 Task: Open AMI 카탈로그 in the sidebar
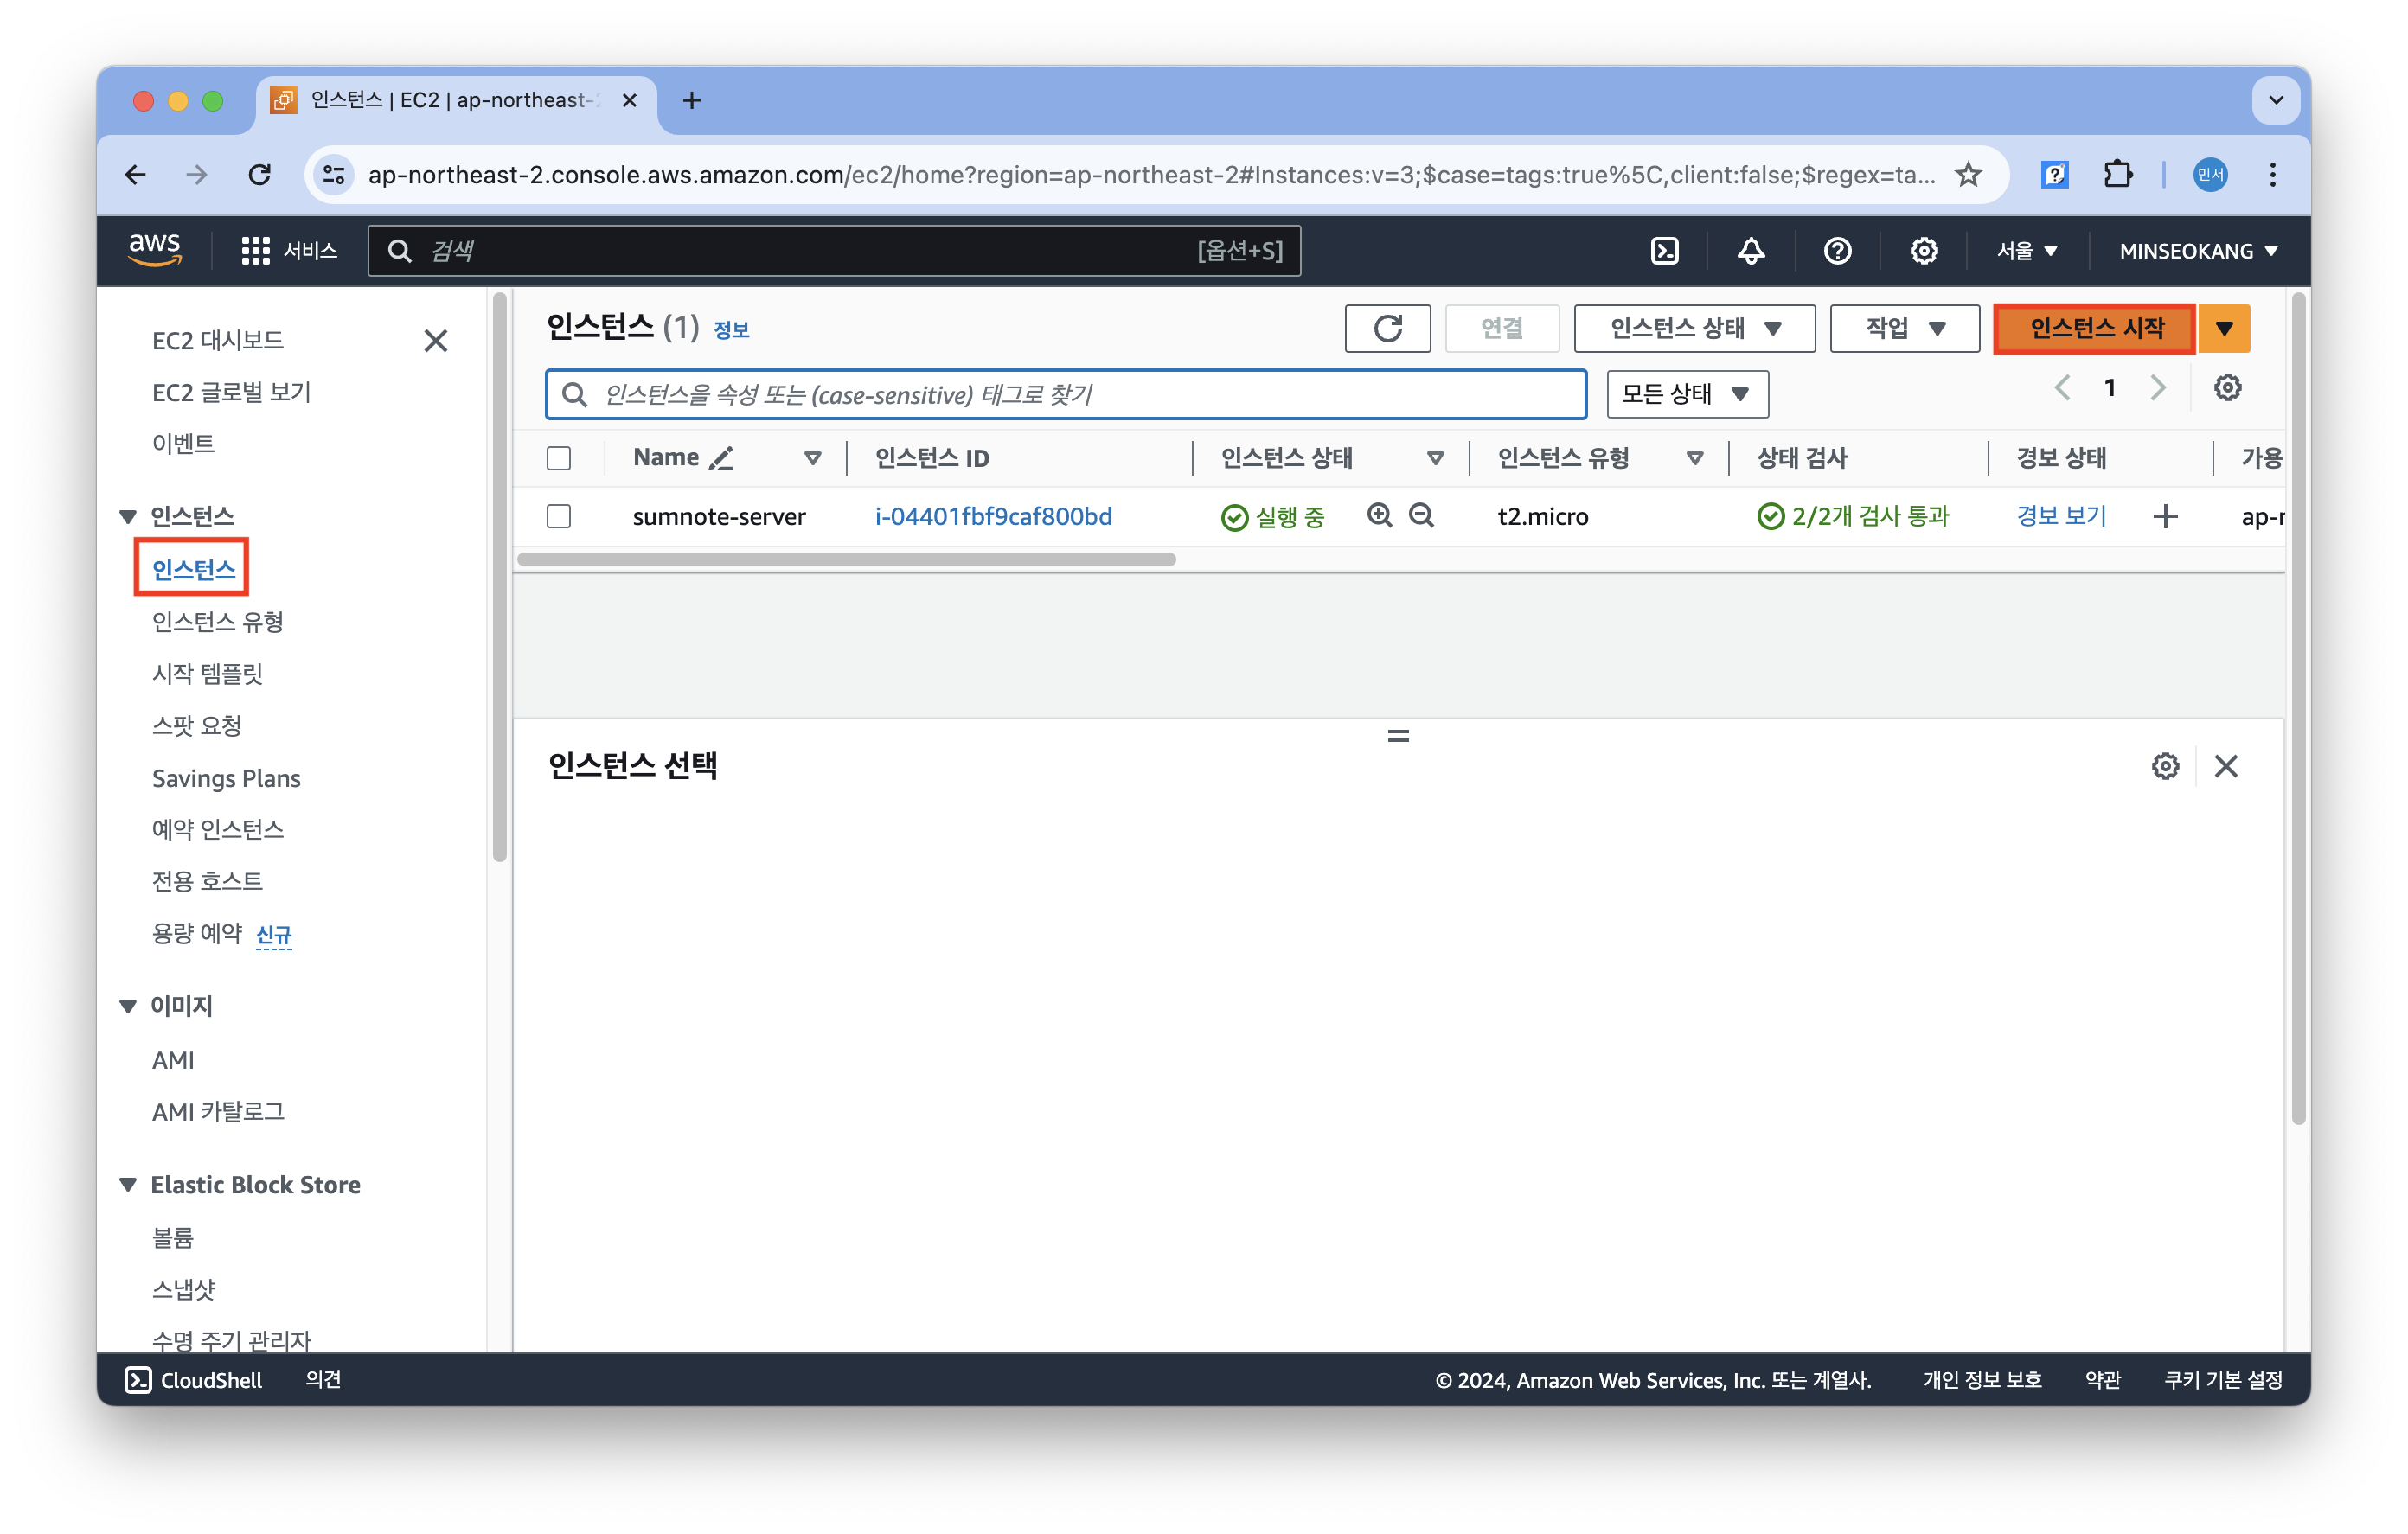tap(218, 1111)
